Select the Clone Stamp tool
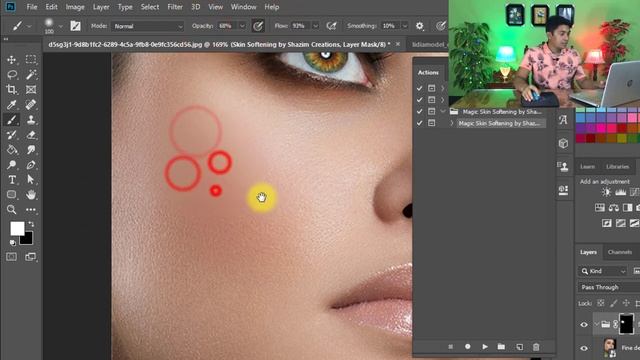This screenshot has height=360, width=640. tap(31, 120)
